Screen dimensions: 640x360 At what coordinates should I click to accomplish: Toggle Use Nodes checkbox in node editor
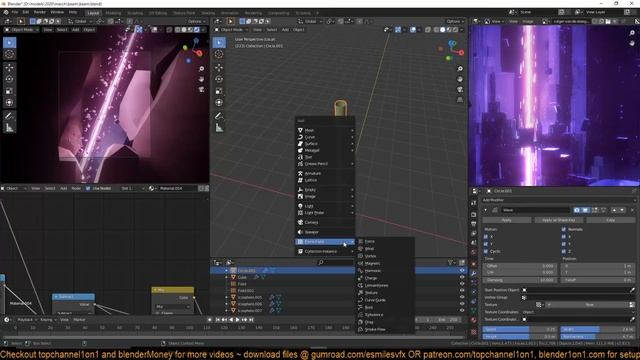click(88, 188)
